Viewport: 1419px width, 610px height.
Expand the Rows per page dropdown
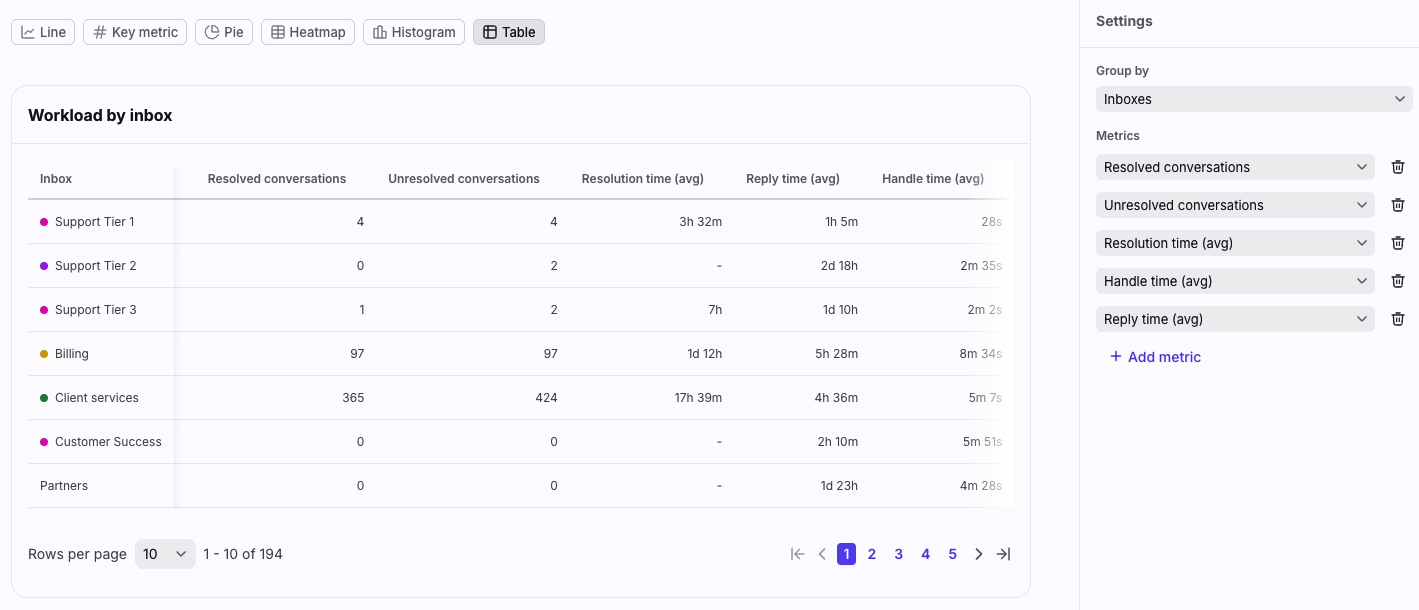pos(165,554)
